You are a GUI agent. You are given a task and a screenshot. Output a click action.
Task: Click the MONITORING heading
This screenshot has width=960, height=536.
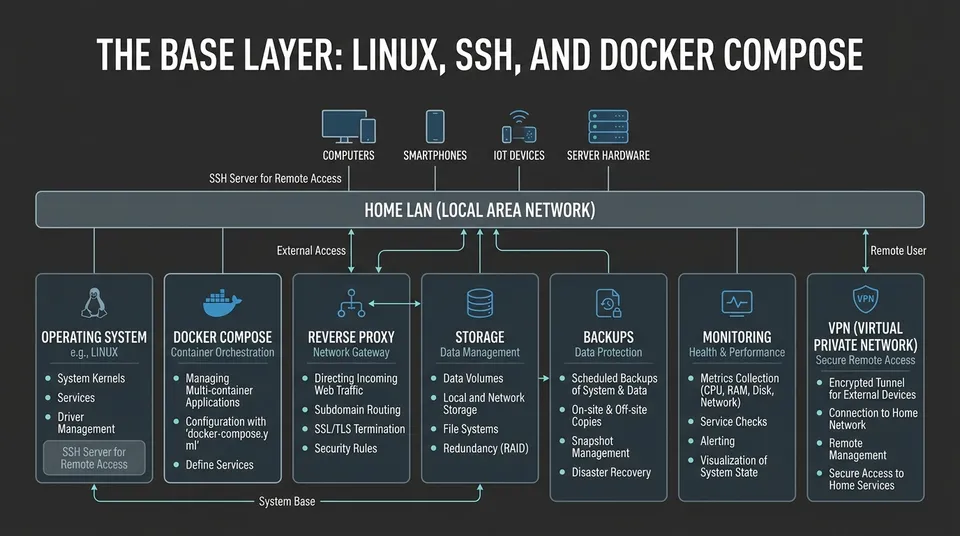pos(737,337)
